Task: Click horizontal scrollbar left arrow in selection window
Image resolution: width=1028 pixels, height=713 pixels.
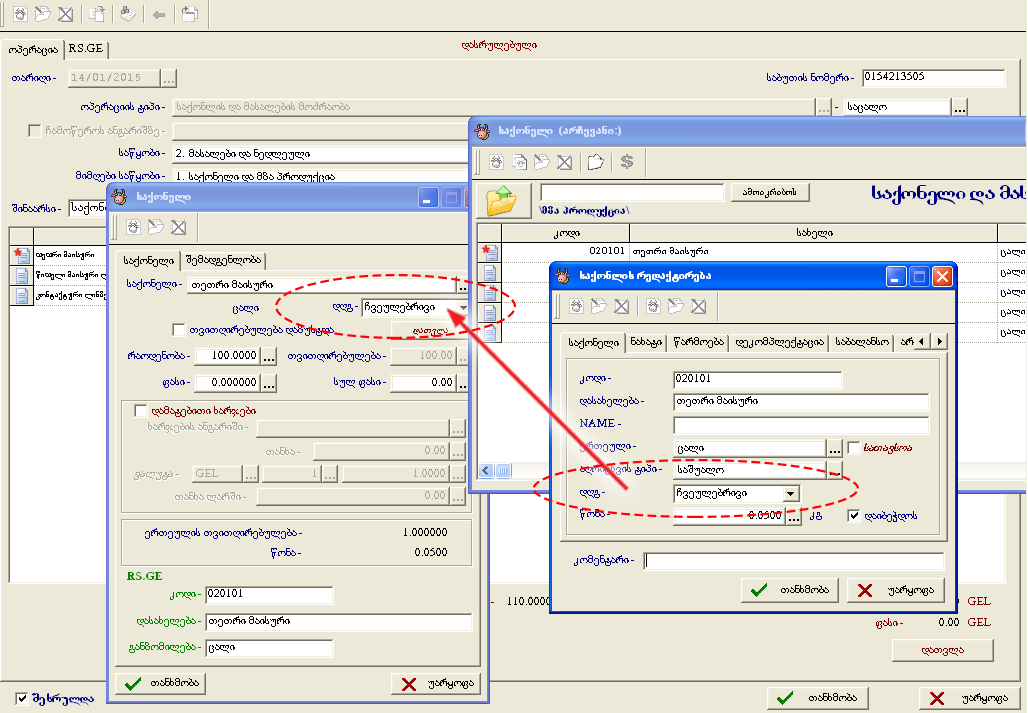Action: pyautogui.click(x=486, y=470)
